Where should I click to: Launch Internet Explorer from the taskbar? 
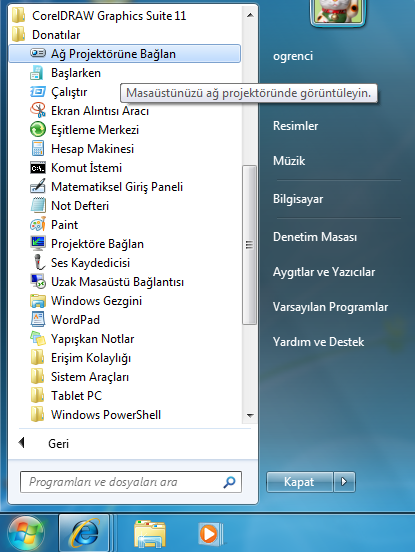84,534
